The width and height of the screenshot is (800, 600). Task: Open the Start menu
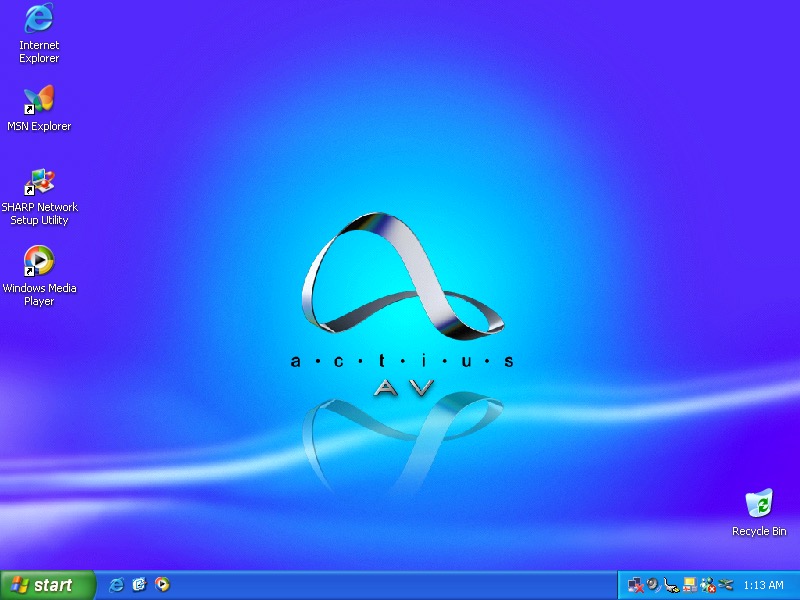pyautogui.click(x=47, y=585)
